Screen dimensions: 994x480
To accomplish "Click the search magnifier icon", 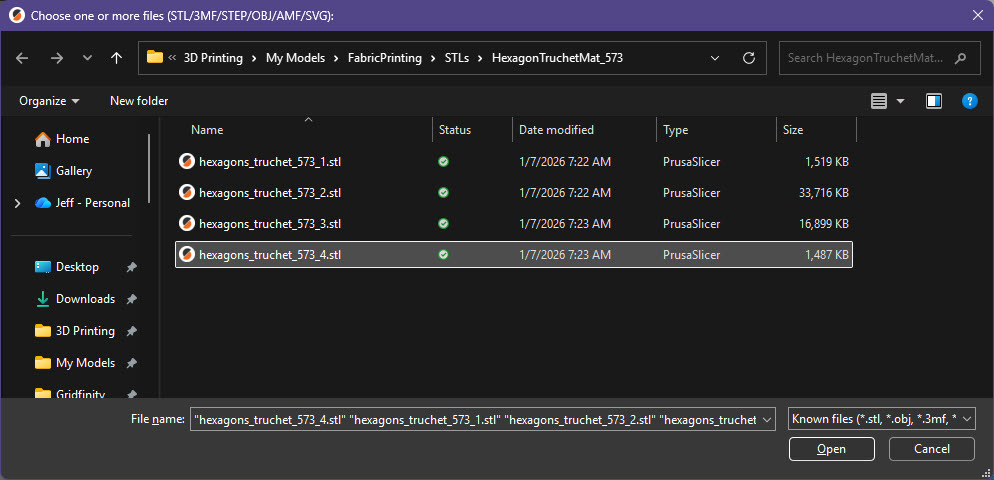I will pyautogui.click(x=960, y=58).
